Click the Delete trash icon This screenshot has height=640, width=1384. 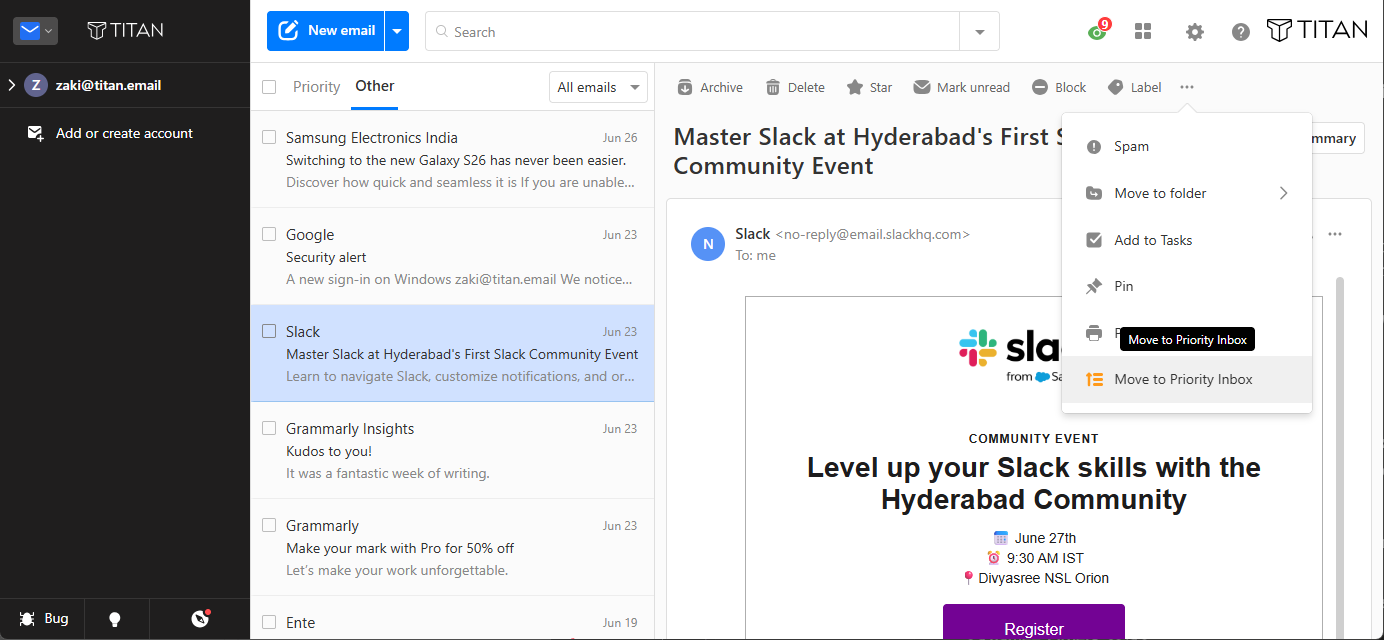[x=773, y=87]
